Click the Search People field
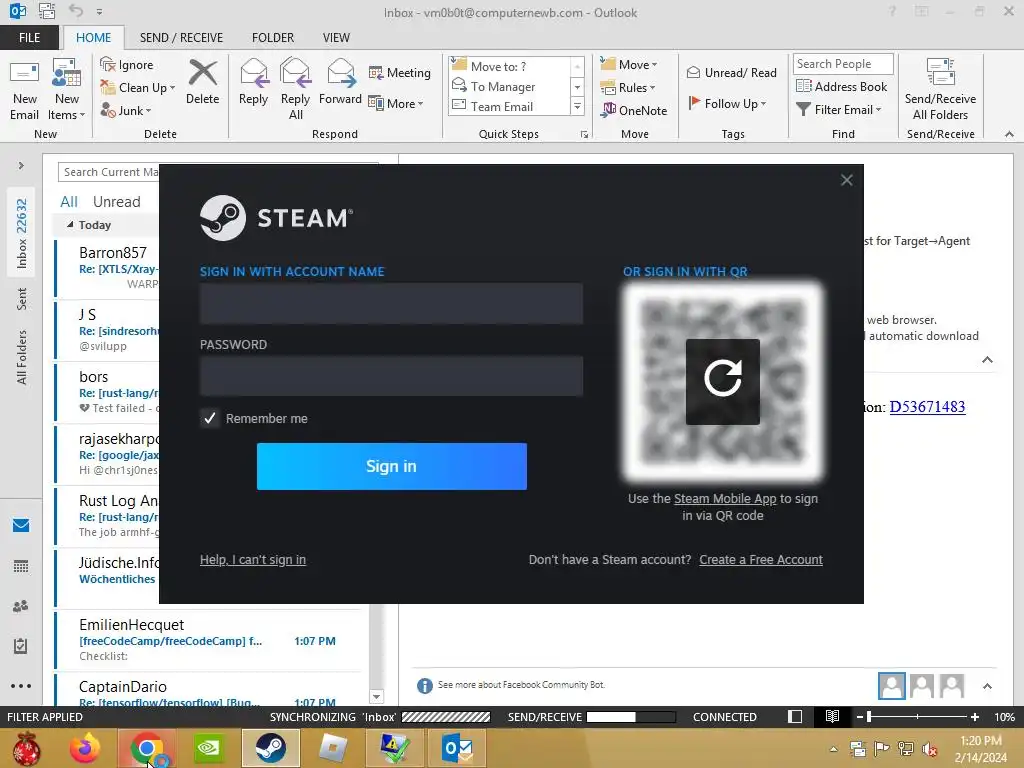This screenshot has height=768, width=1024. click(x=842, y=63)
